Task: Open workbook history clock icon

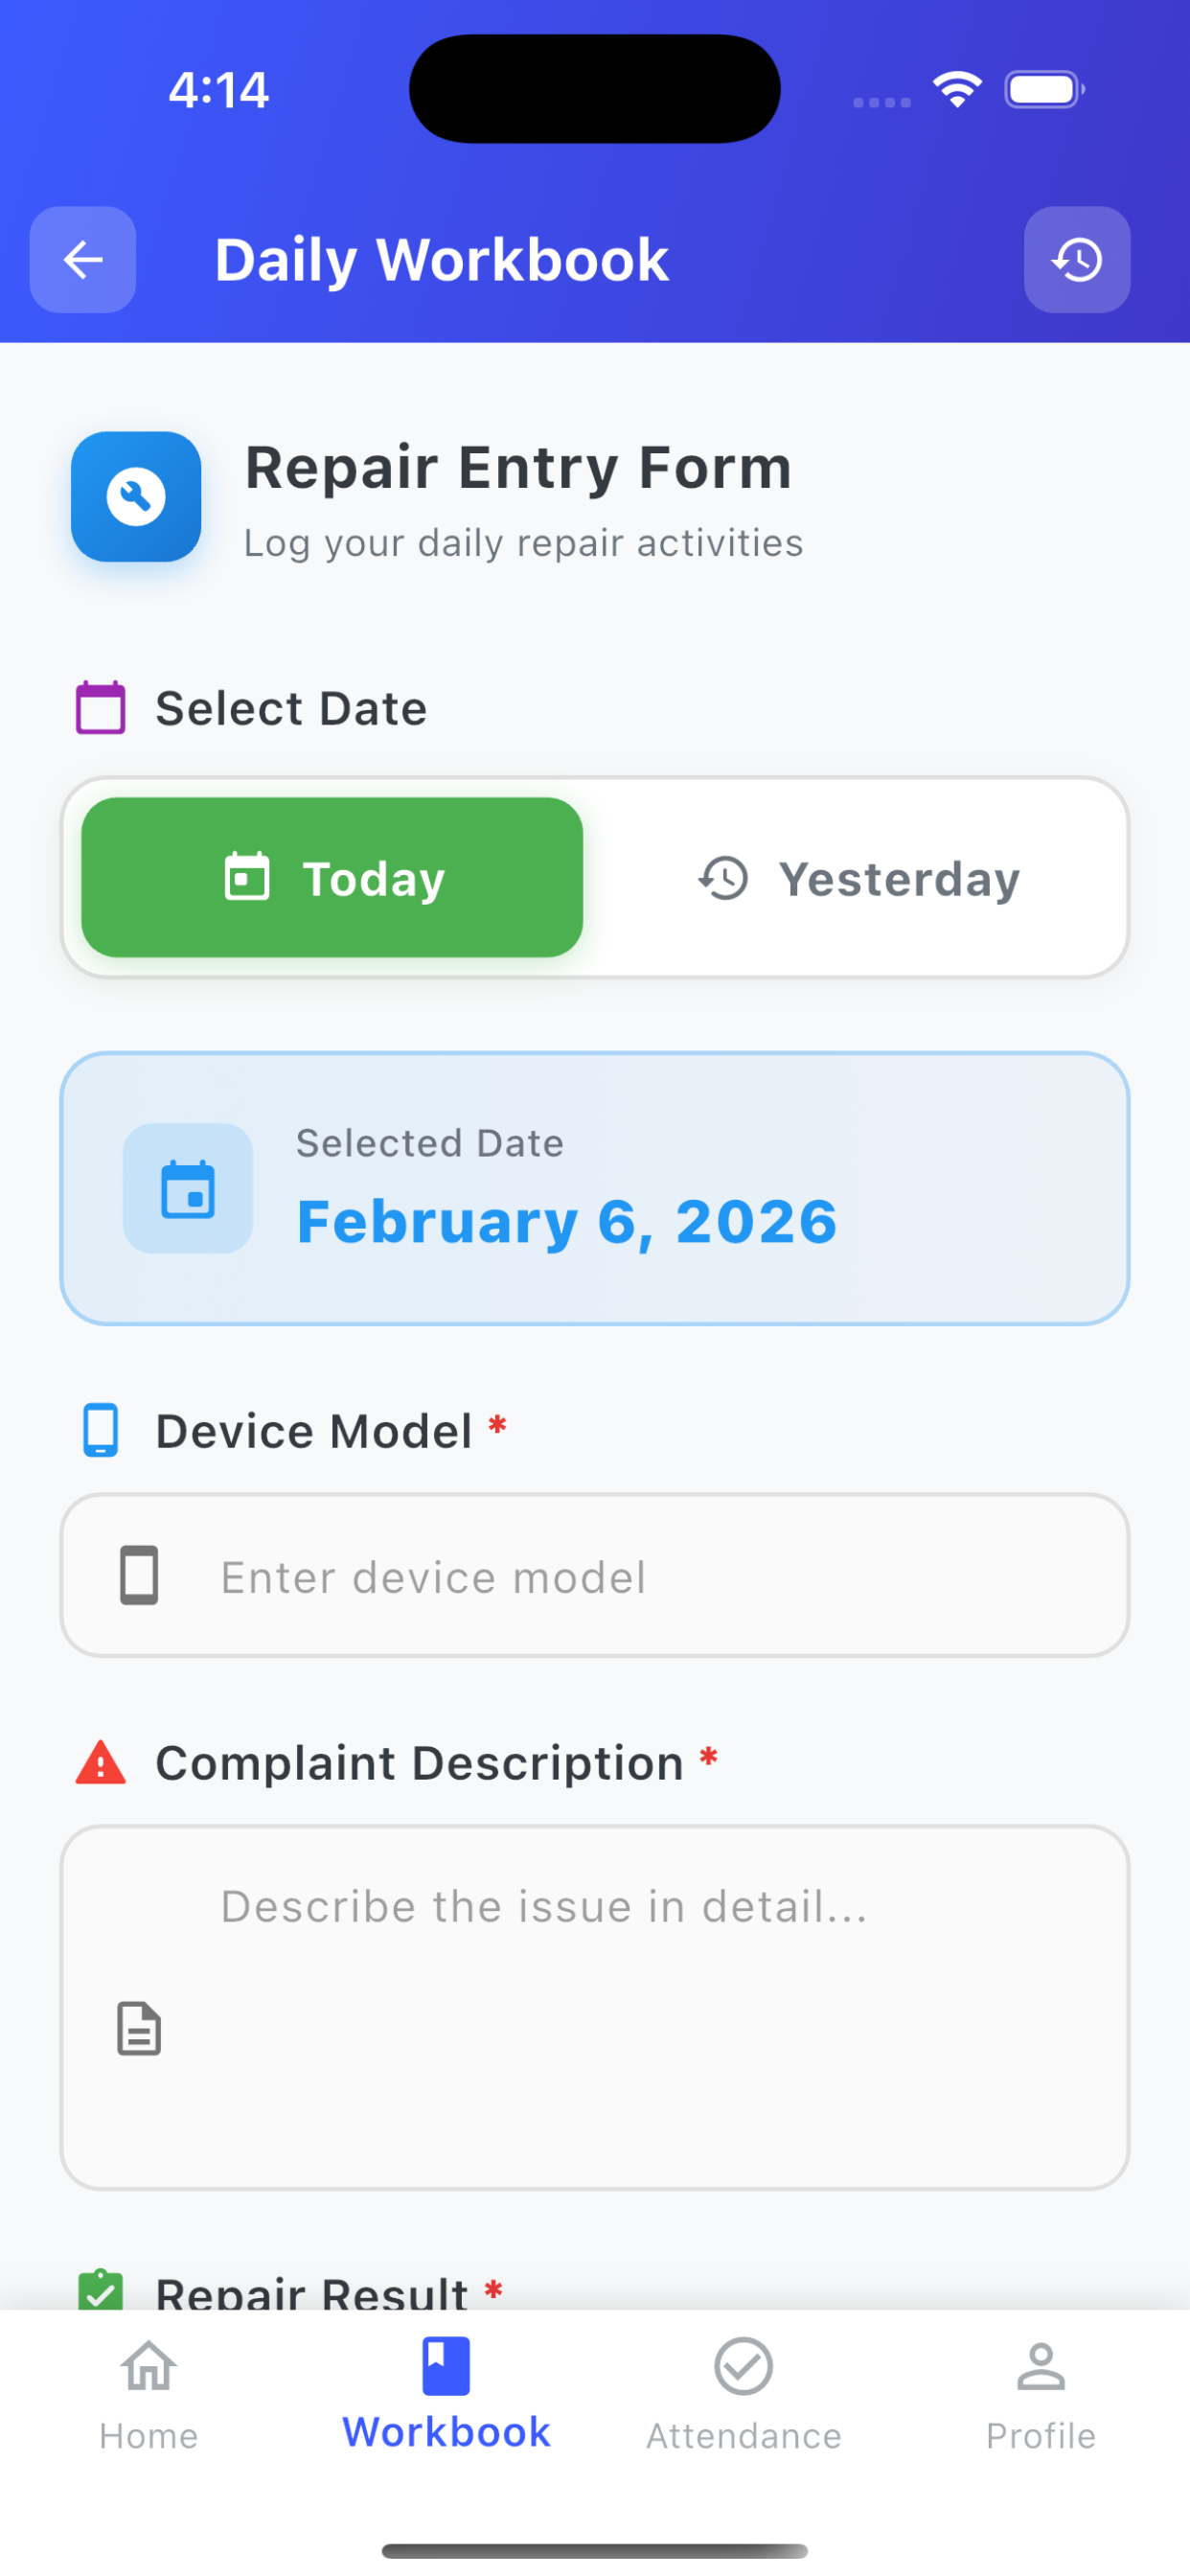Action: point(1077,260)
